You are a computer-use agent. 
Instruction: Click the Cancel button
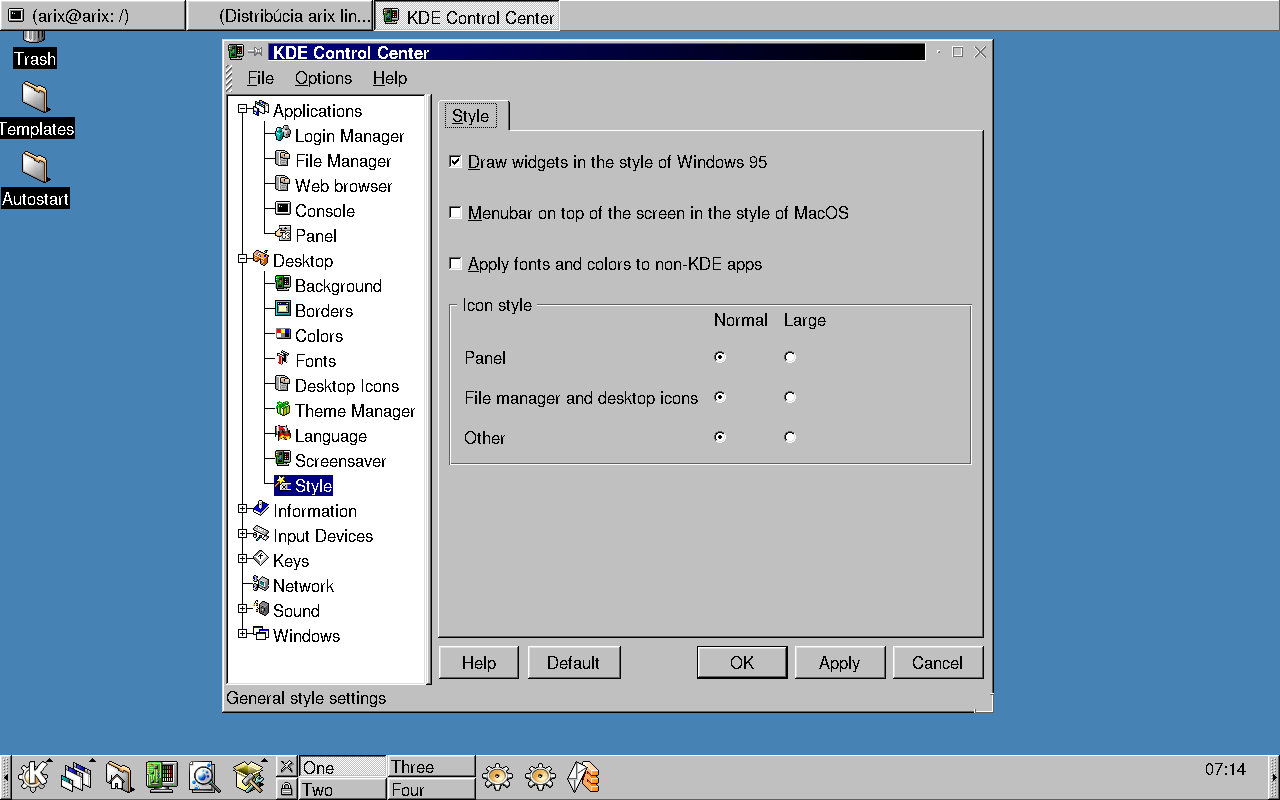click(937, 662)
